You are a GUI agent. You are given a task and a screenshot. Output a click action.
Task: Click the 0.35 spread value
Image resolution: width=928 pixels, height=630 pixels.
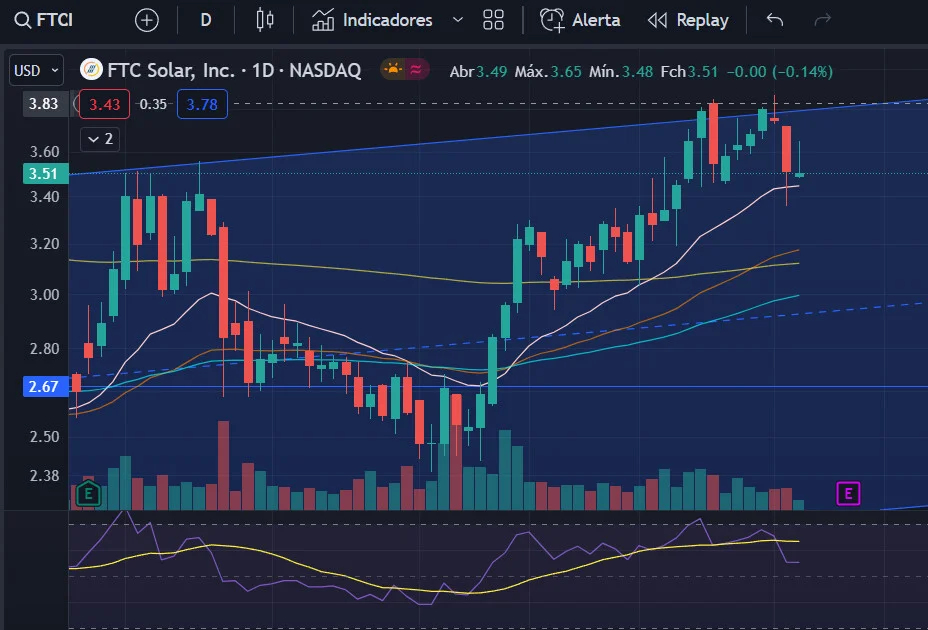click(x=153, y=104)
